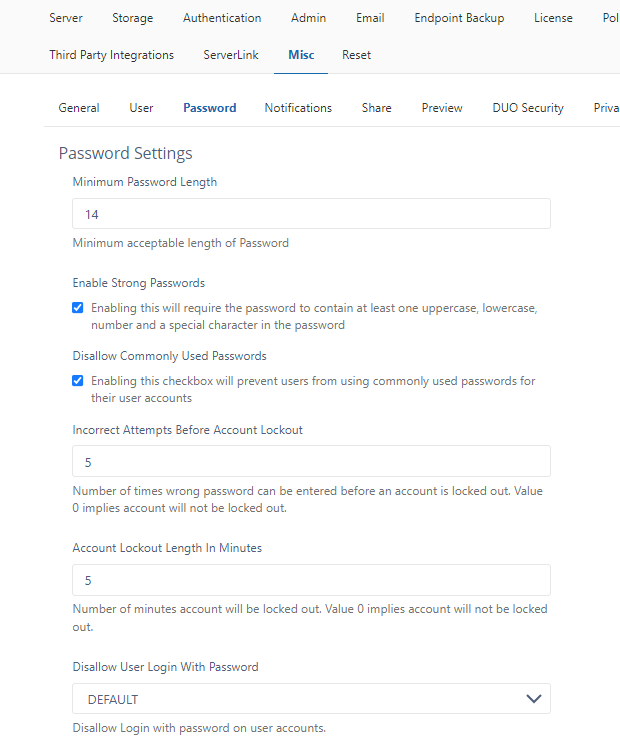Open the Reset tab
Viewport: 620px width, 749px height.
tap(356, 55)
